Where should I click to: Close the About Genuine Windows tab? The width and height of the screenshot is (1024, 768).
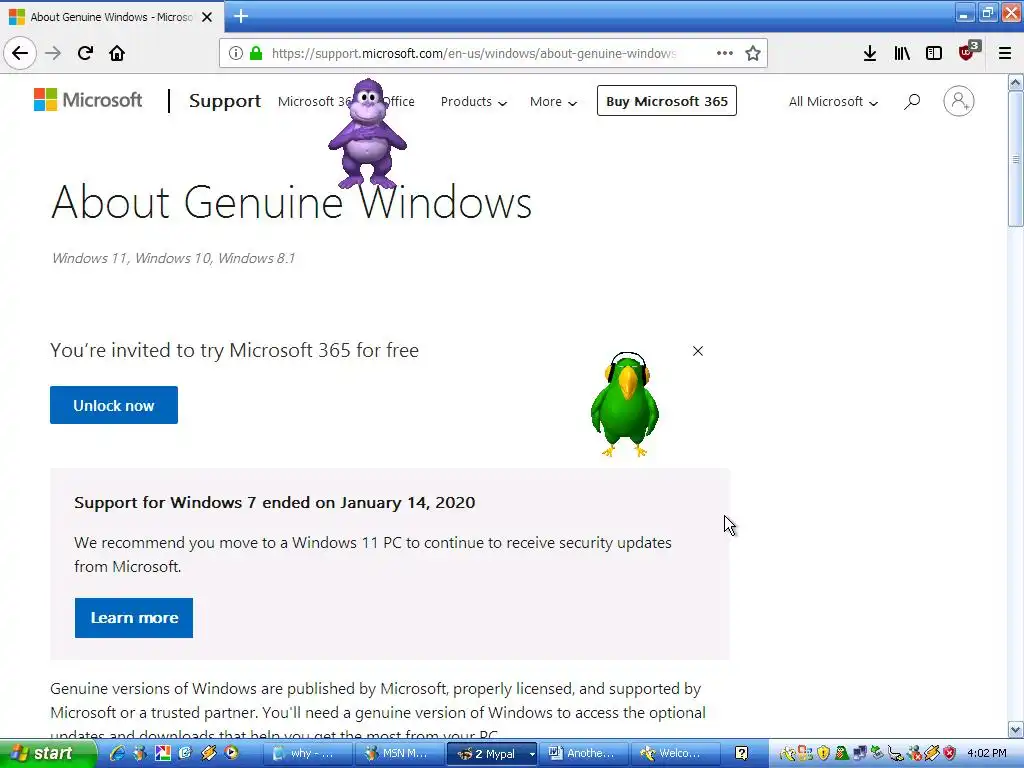tap(207, 17)
